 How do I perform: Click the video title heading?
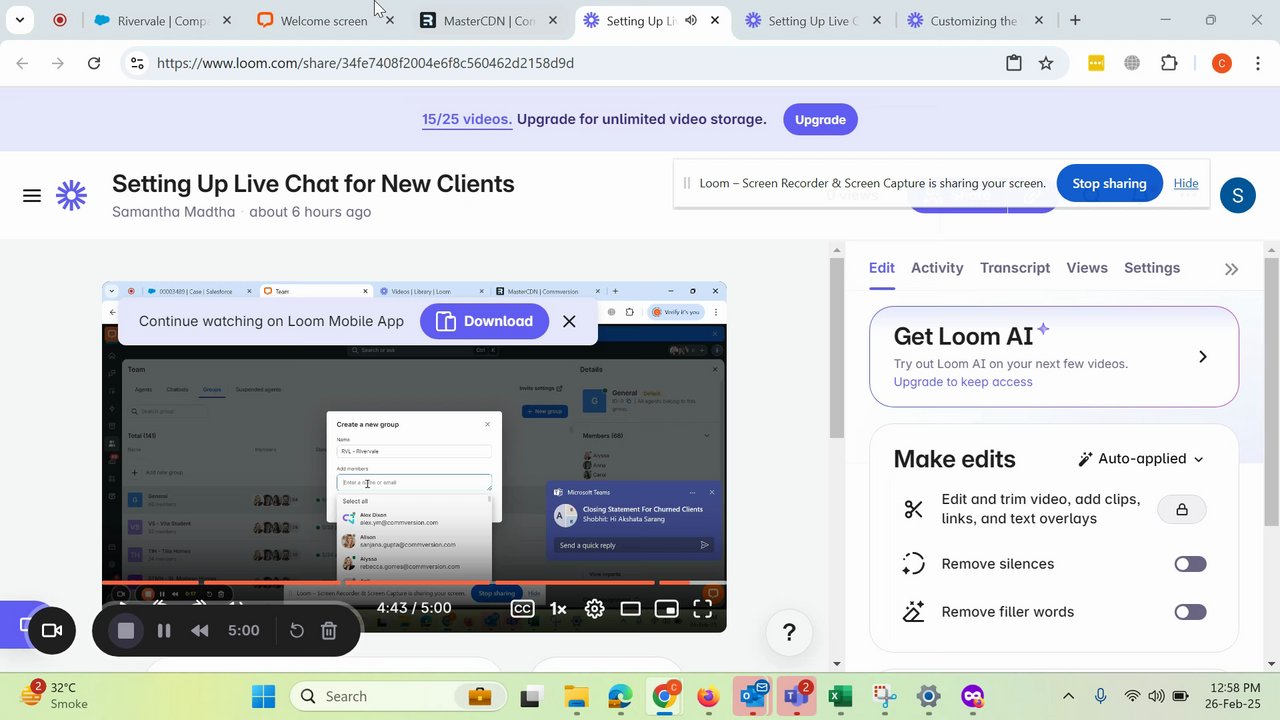click(x=313, y=184)
